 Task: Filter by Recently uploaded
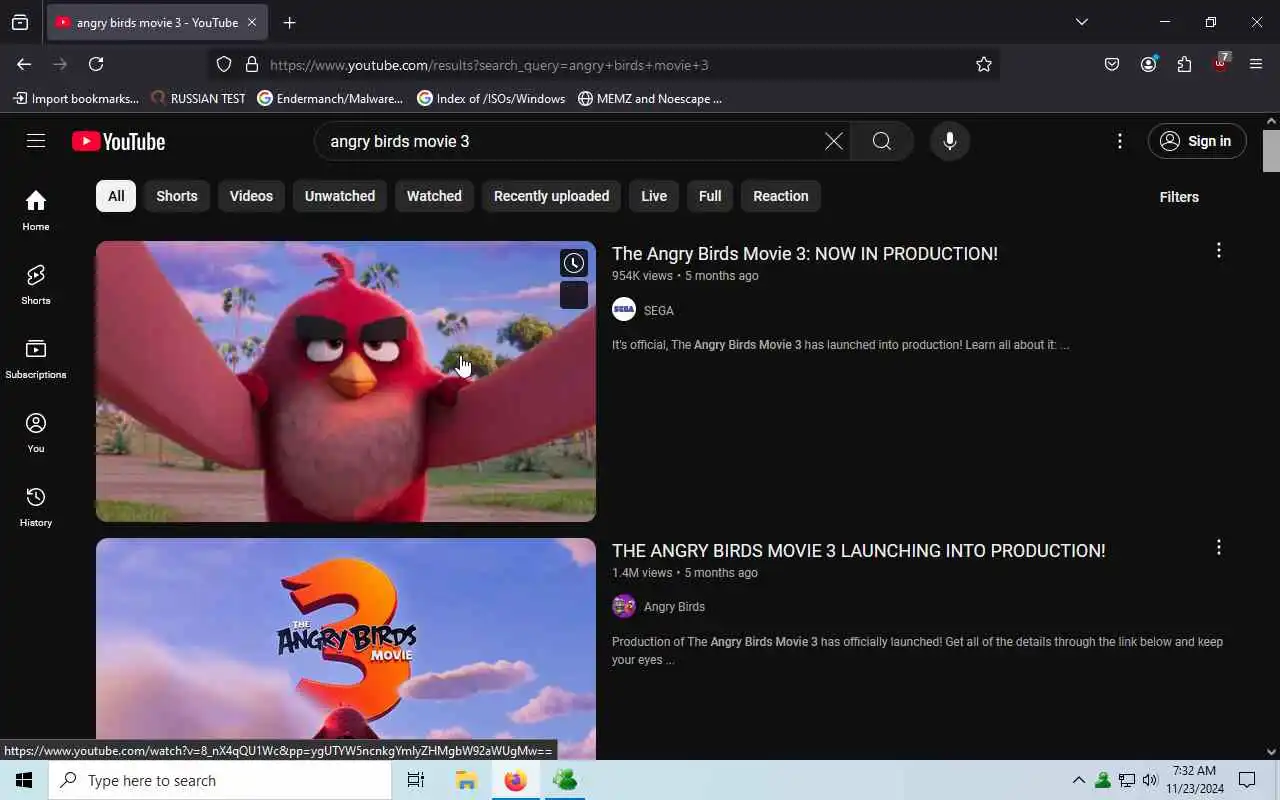(551, 196)
